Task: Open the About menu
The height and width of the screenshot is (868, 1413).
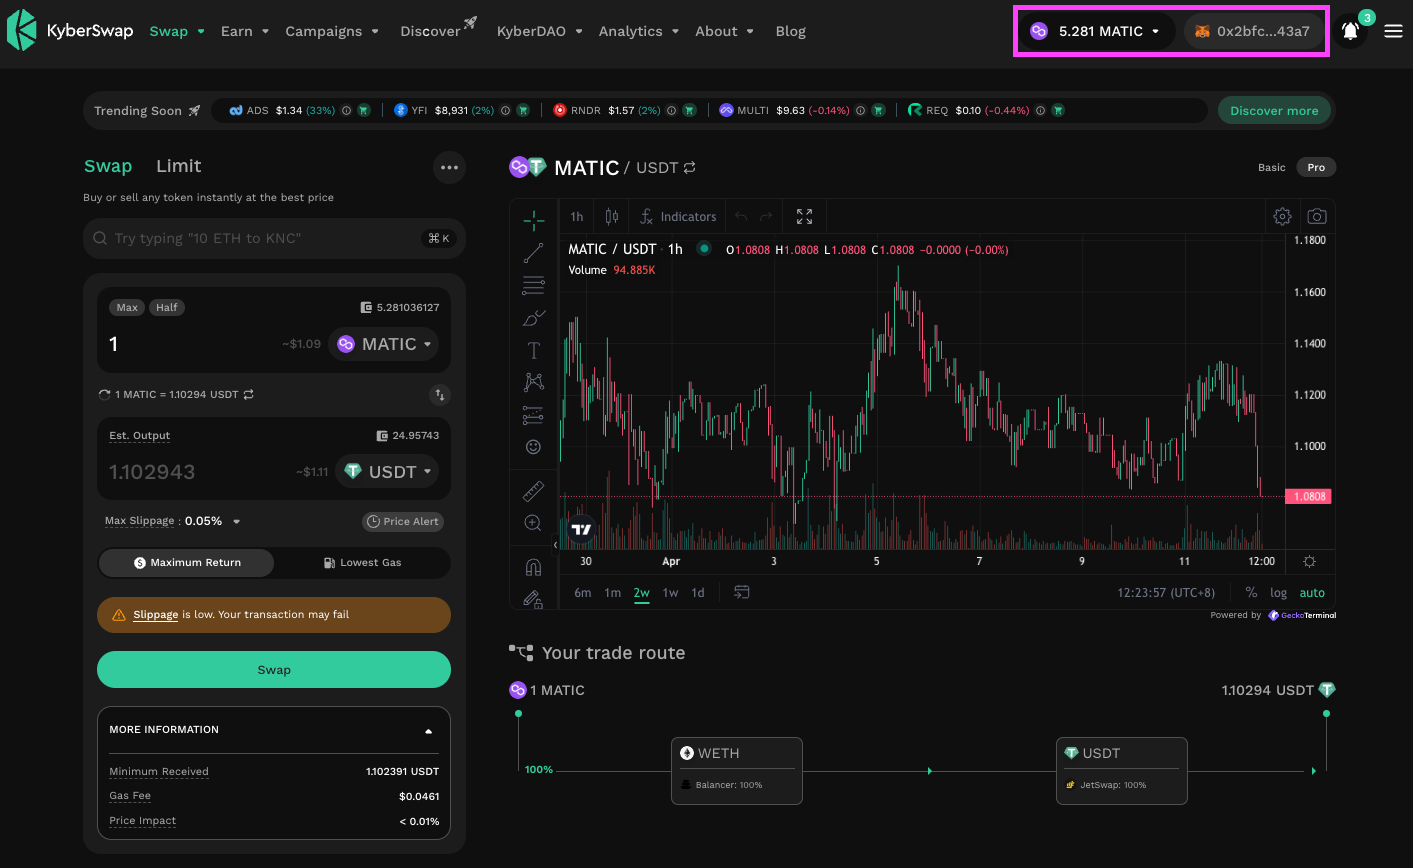Action: pyautogui.click(x=725, y=31)
